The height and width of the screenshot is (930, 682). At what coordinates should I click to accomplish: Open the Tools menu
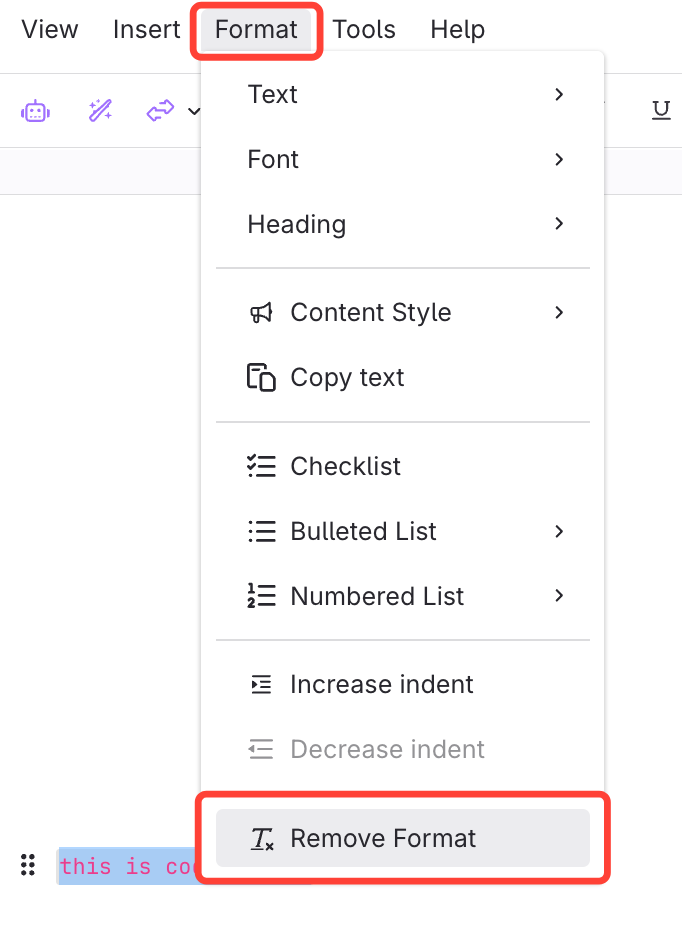(364, 30)
